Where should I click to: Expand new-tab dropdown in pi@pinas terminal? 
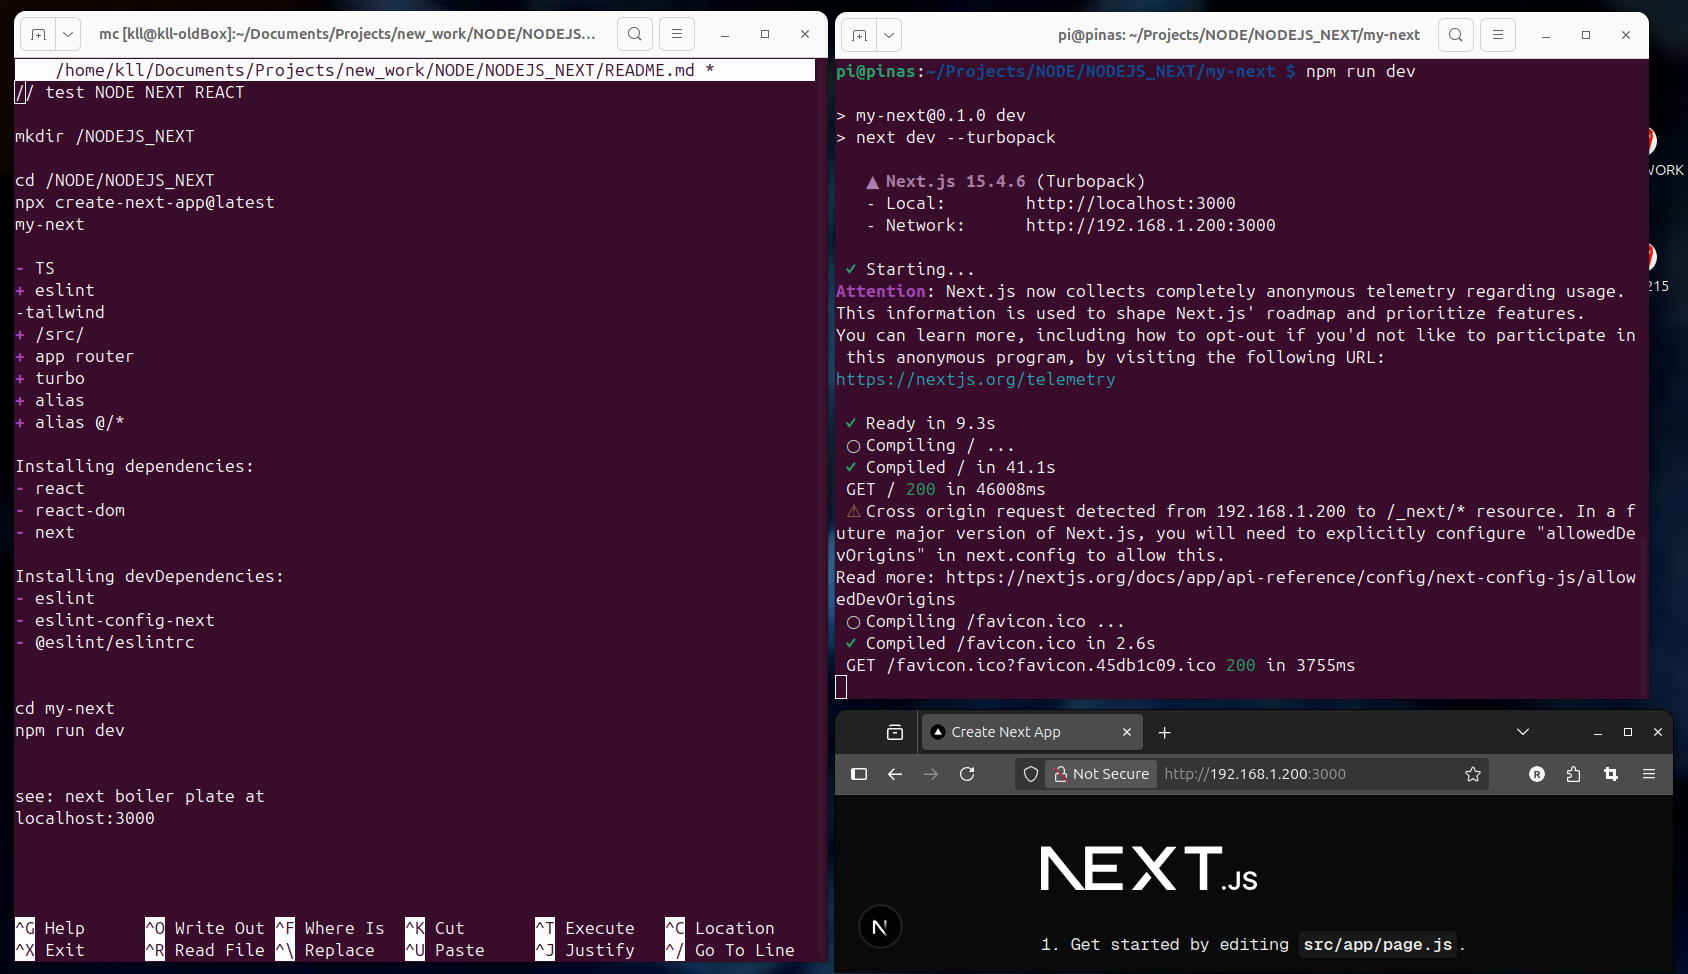pyautogui.click(x=889, y=35)
